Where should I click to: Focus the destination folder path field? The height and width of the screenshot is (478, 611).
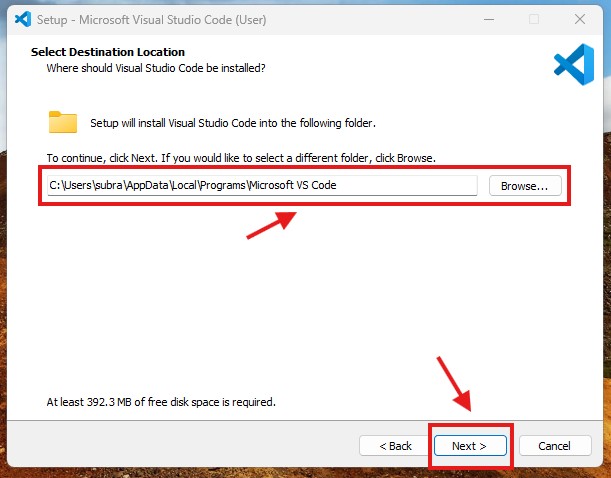pyautogui.click(x=260, y=185)
